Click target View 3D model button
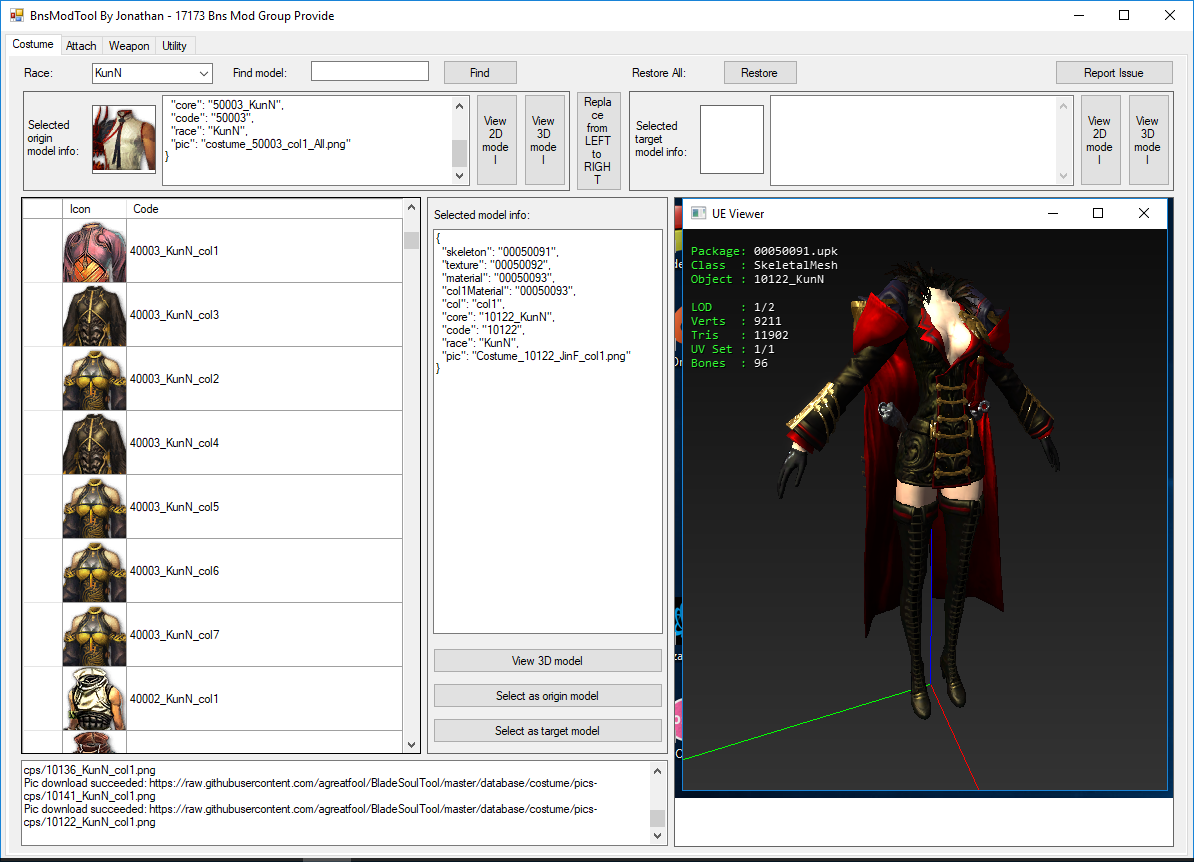 click(x=1148, y=140)
